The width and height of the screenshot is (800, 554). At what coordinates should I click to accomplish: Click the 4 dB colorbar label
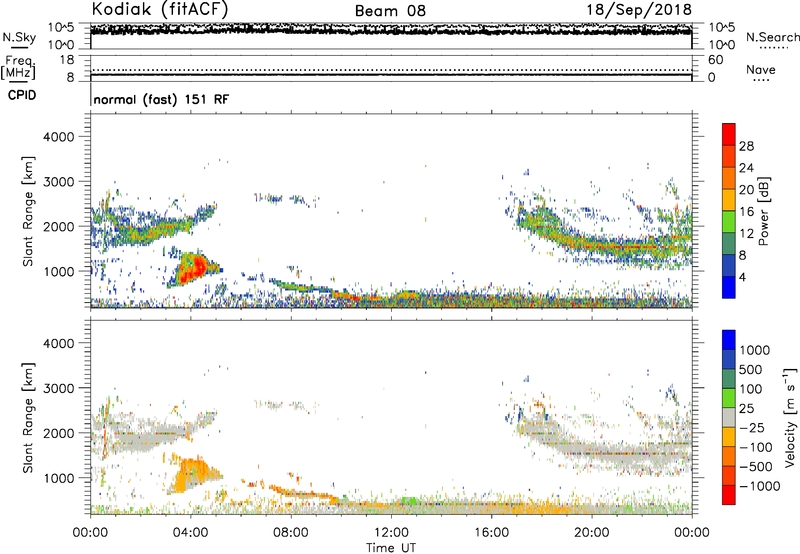742,278
